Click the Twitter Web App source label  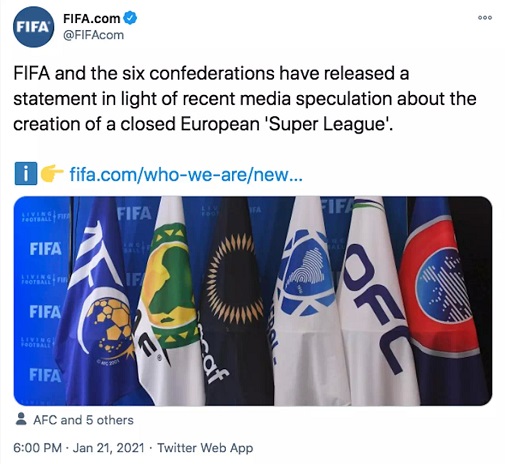tap(205, 448)
